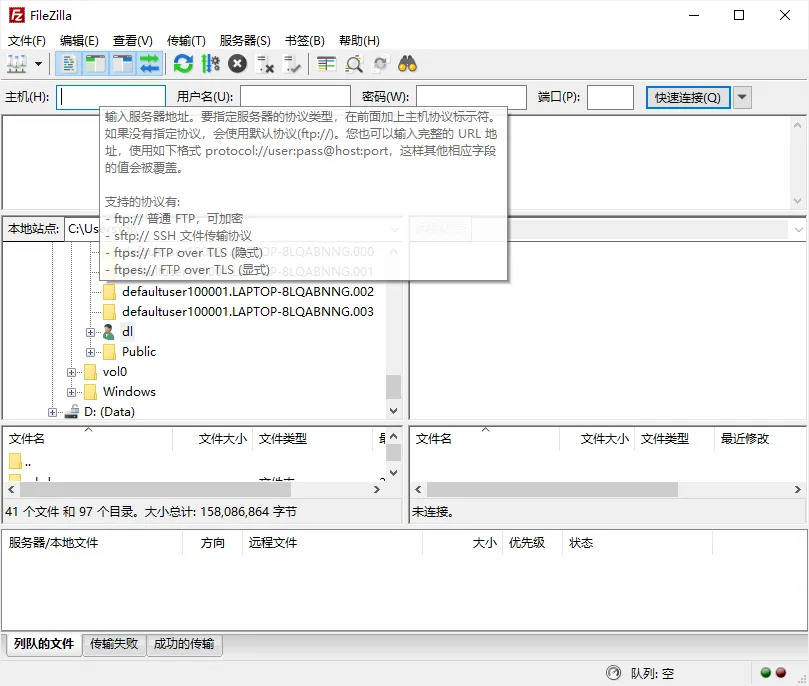Click the queue status 队列: 空
Viewport: 809px width, 686px height.
point(652,674)
